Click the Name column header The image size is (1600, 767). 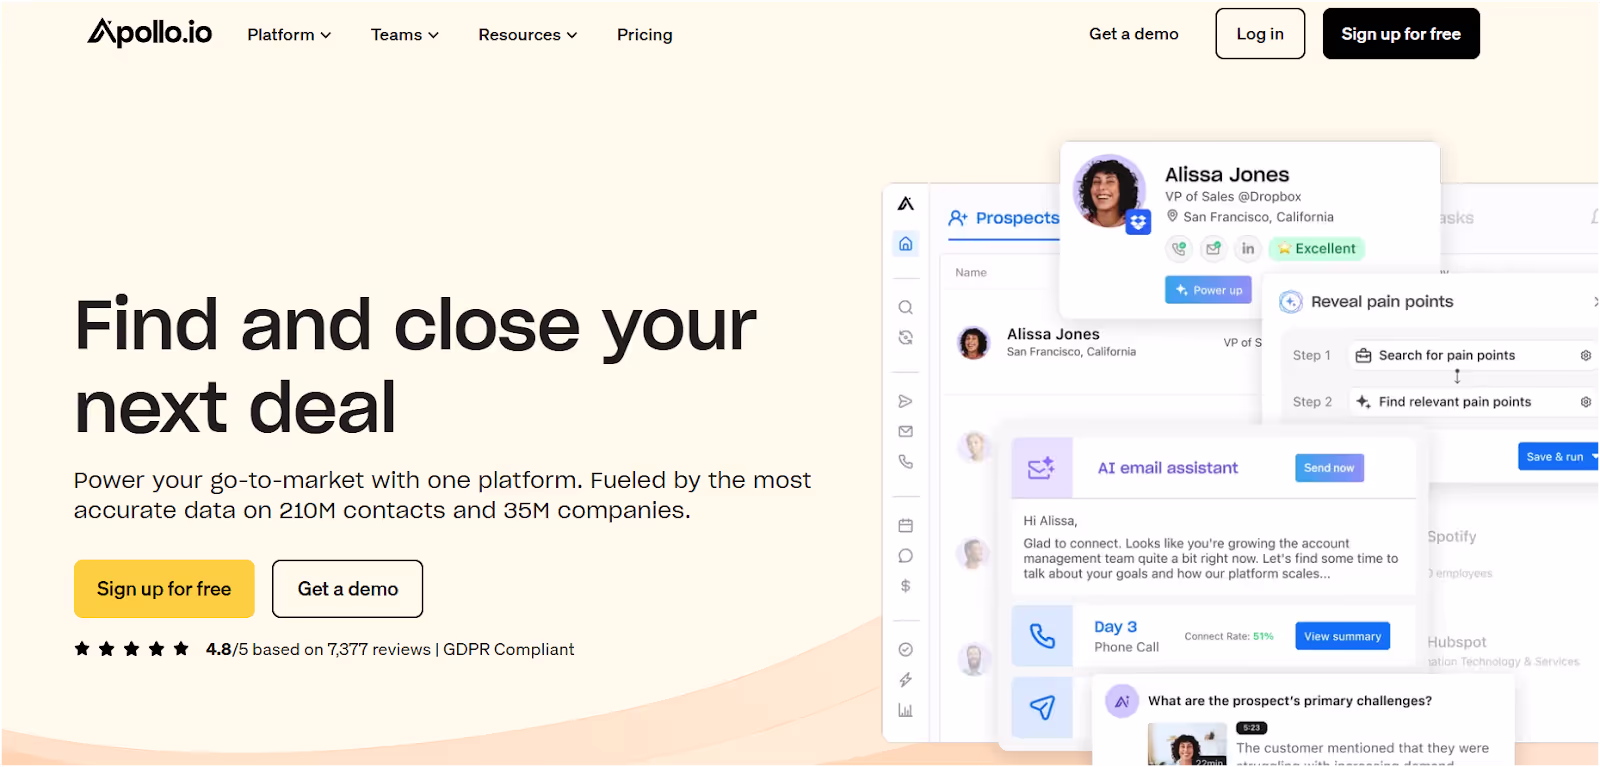[971, 272]
